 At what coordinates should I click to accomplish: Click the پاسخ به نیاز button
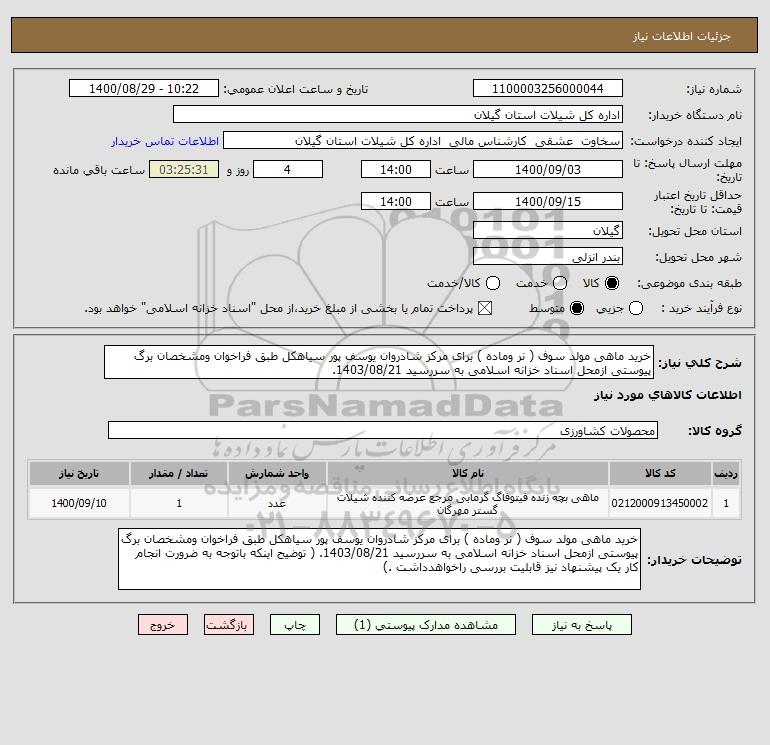point(582,625)
